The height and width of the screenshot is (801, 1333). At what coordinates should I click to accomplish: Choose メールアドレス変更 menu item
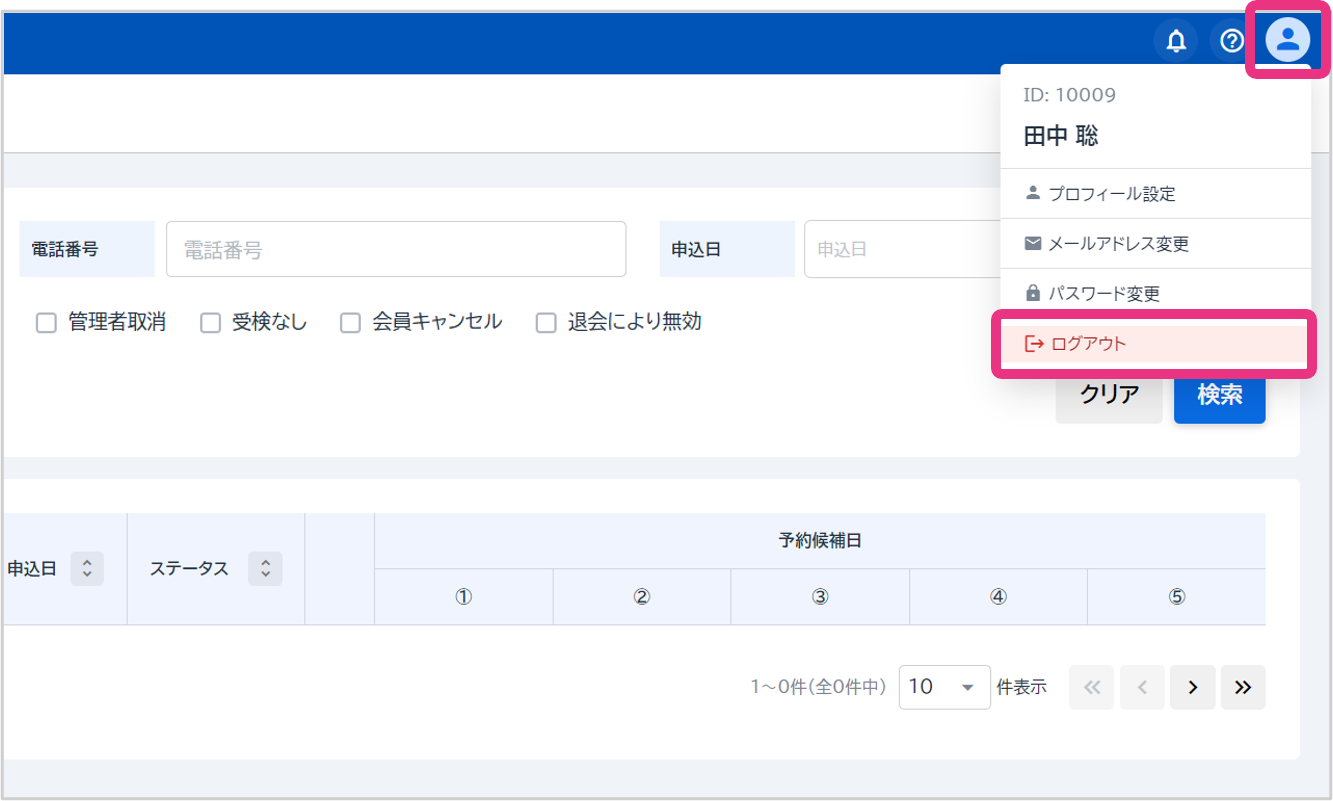pyautogui.click(x=1117, y=244)
